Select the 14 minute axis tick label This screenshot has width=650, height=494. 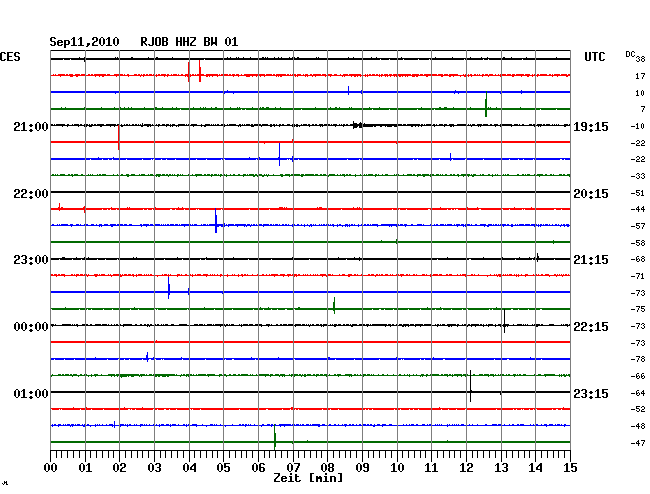tap(536, 468)
